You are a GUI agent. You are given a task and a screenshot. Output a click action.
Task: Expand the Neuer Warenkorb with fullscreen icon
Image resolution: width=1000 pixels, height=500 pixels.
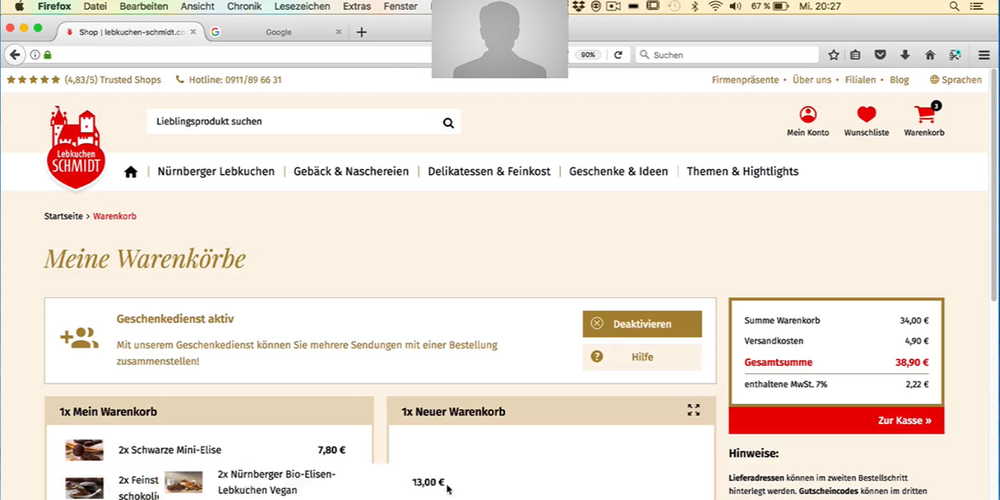point(693,410)
